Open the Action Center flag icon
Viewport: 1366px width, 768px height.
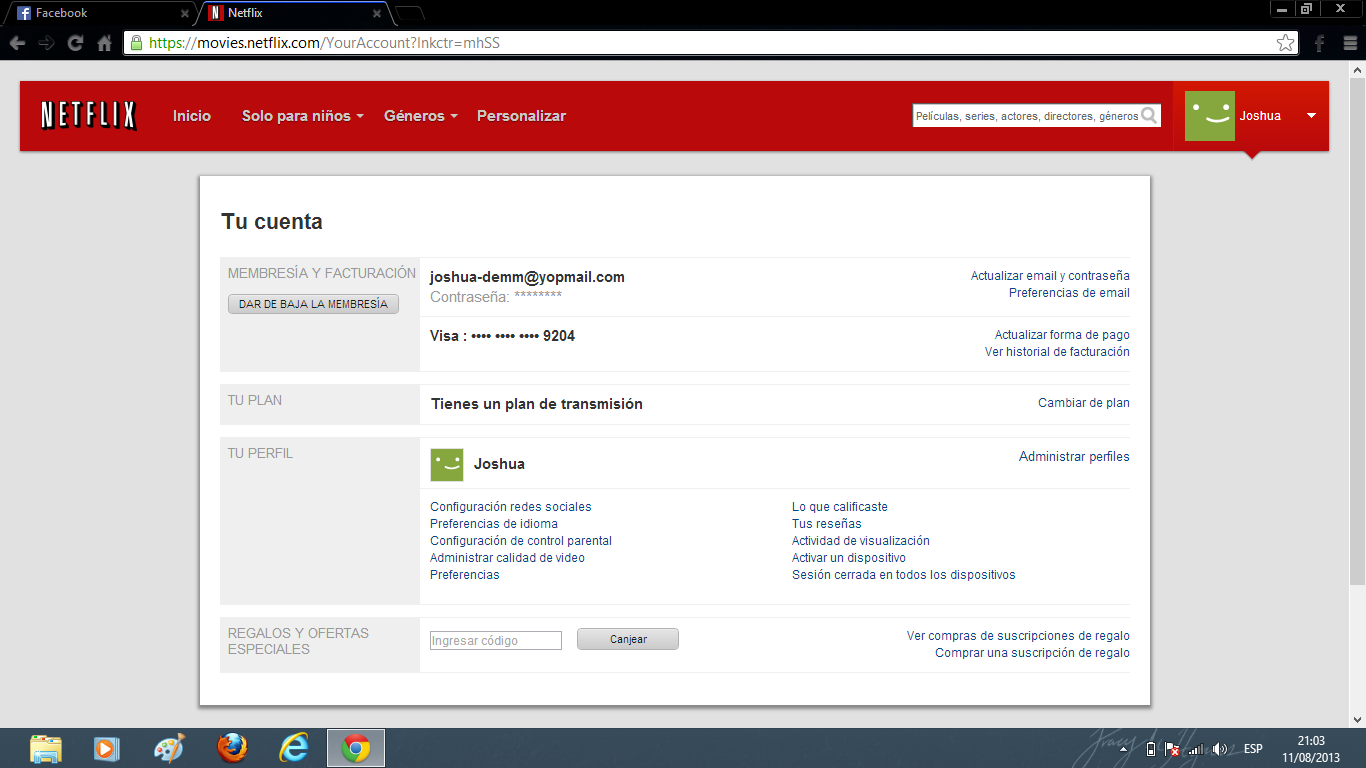(1172, 749)
